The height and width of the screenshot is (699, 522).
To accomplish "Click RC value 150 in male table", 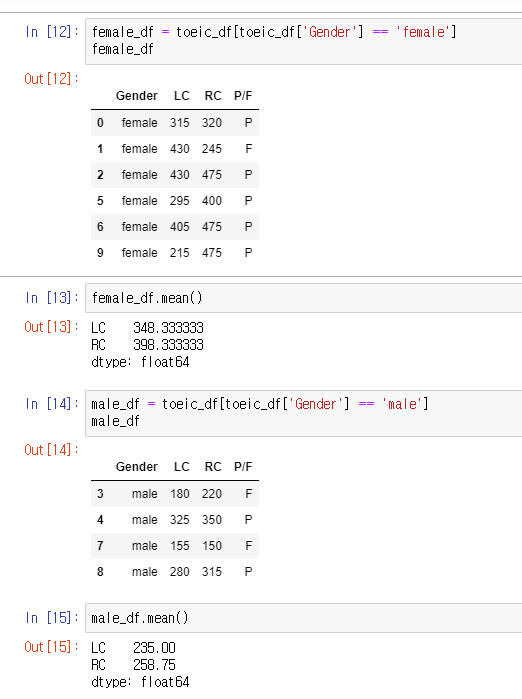I will (212, 546).
